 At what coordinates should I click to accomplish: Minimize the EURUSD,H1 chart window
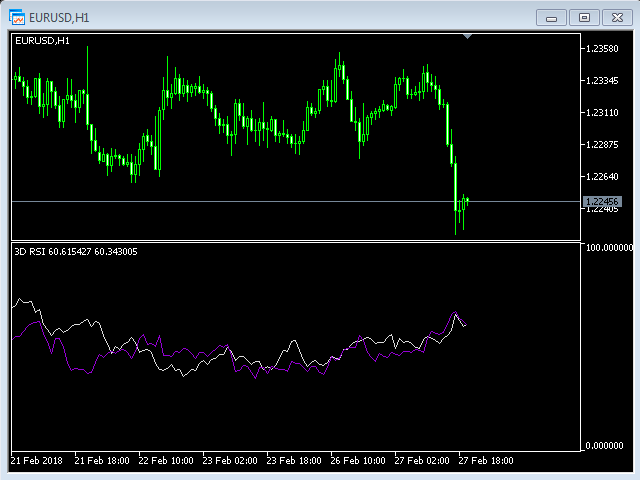[551, 18]
